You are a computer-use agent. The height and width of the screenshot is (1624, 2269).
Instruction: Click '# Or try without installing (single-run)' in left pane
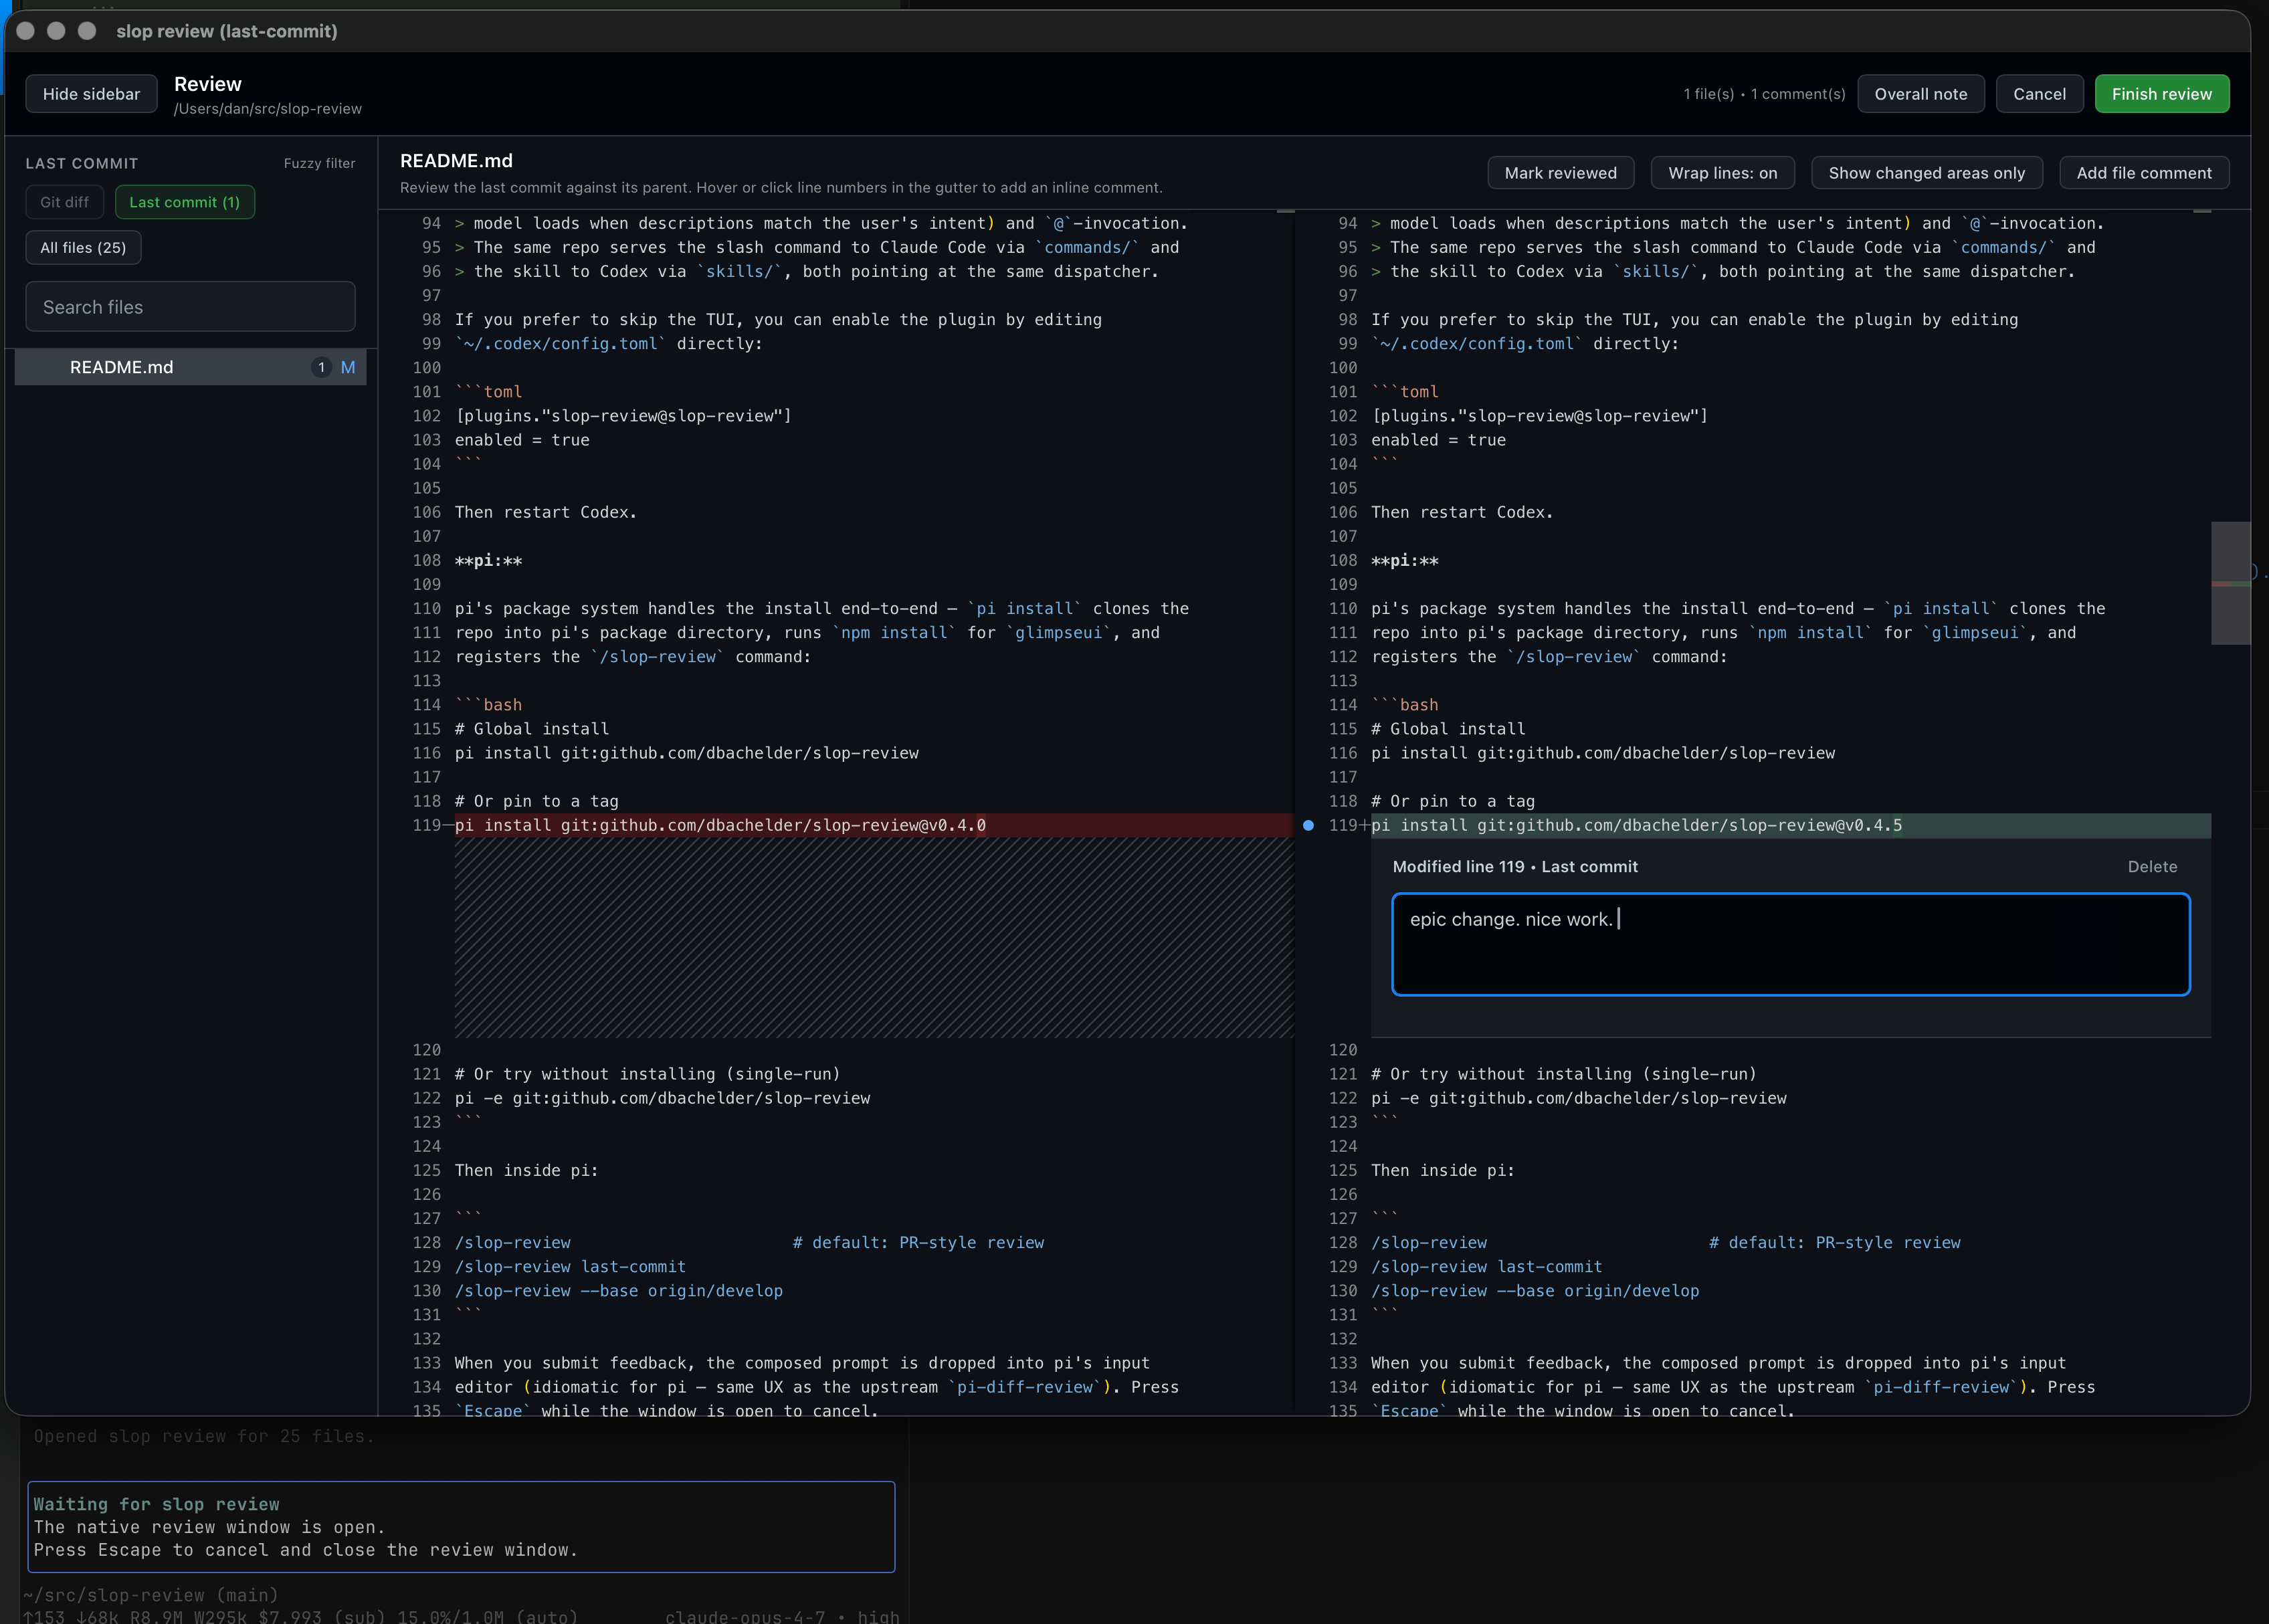(647, 1074)
